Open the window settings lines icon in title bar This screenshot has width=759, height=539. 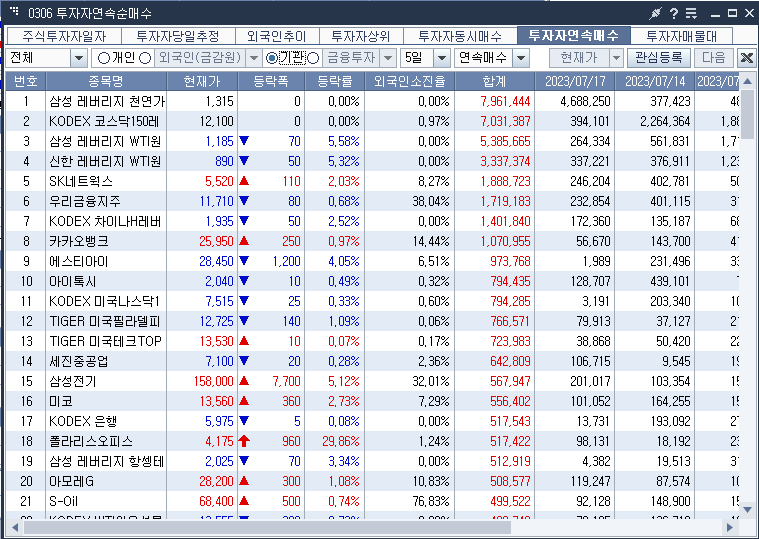pyautogui.click(x=691, y=14)
